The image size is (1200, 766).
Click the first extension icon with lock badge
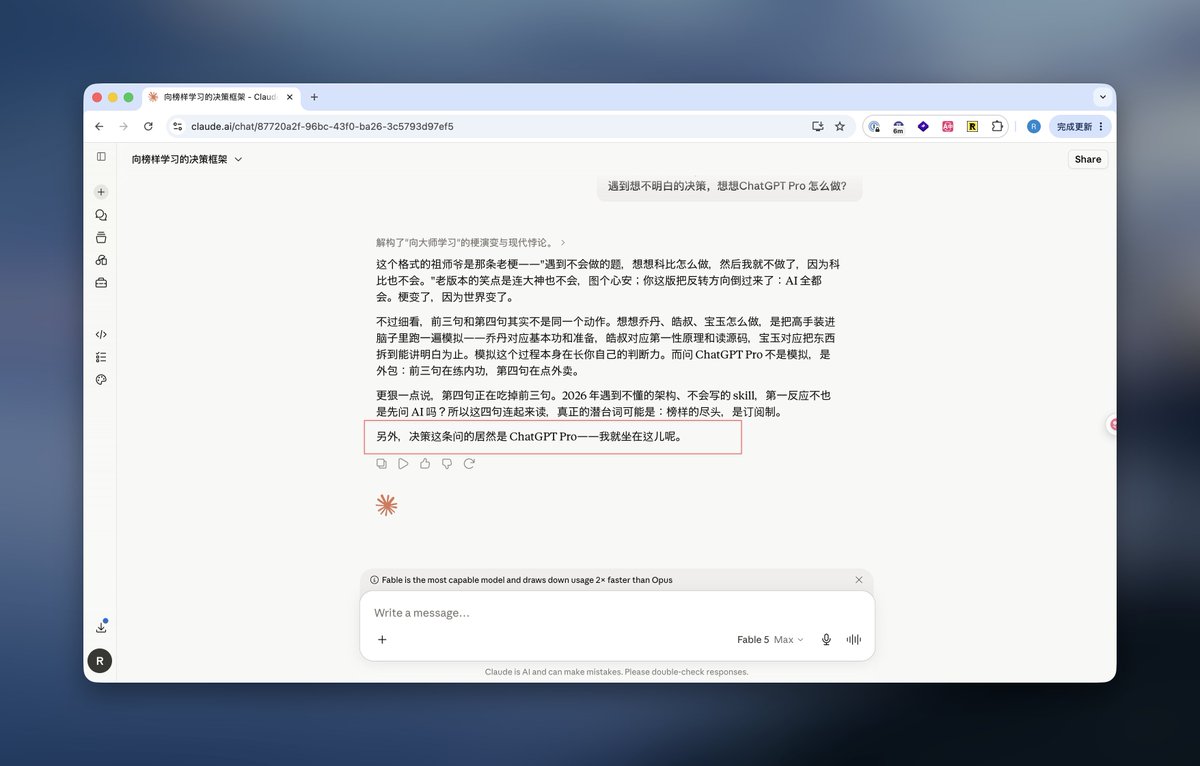click(874, 127)
